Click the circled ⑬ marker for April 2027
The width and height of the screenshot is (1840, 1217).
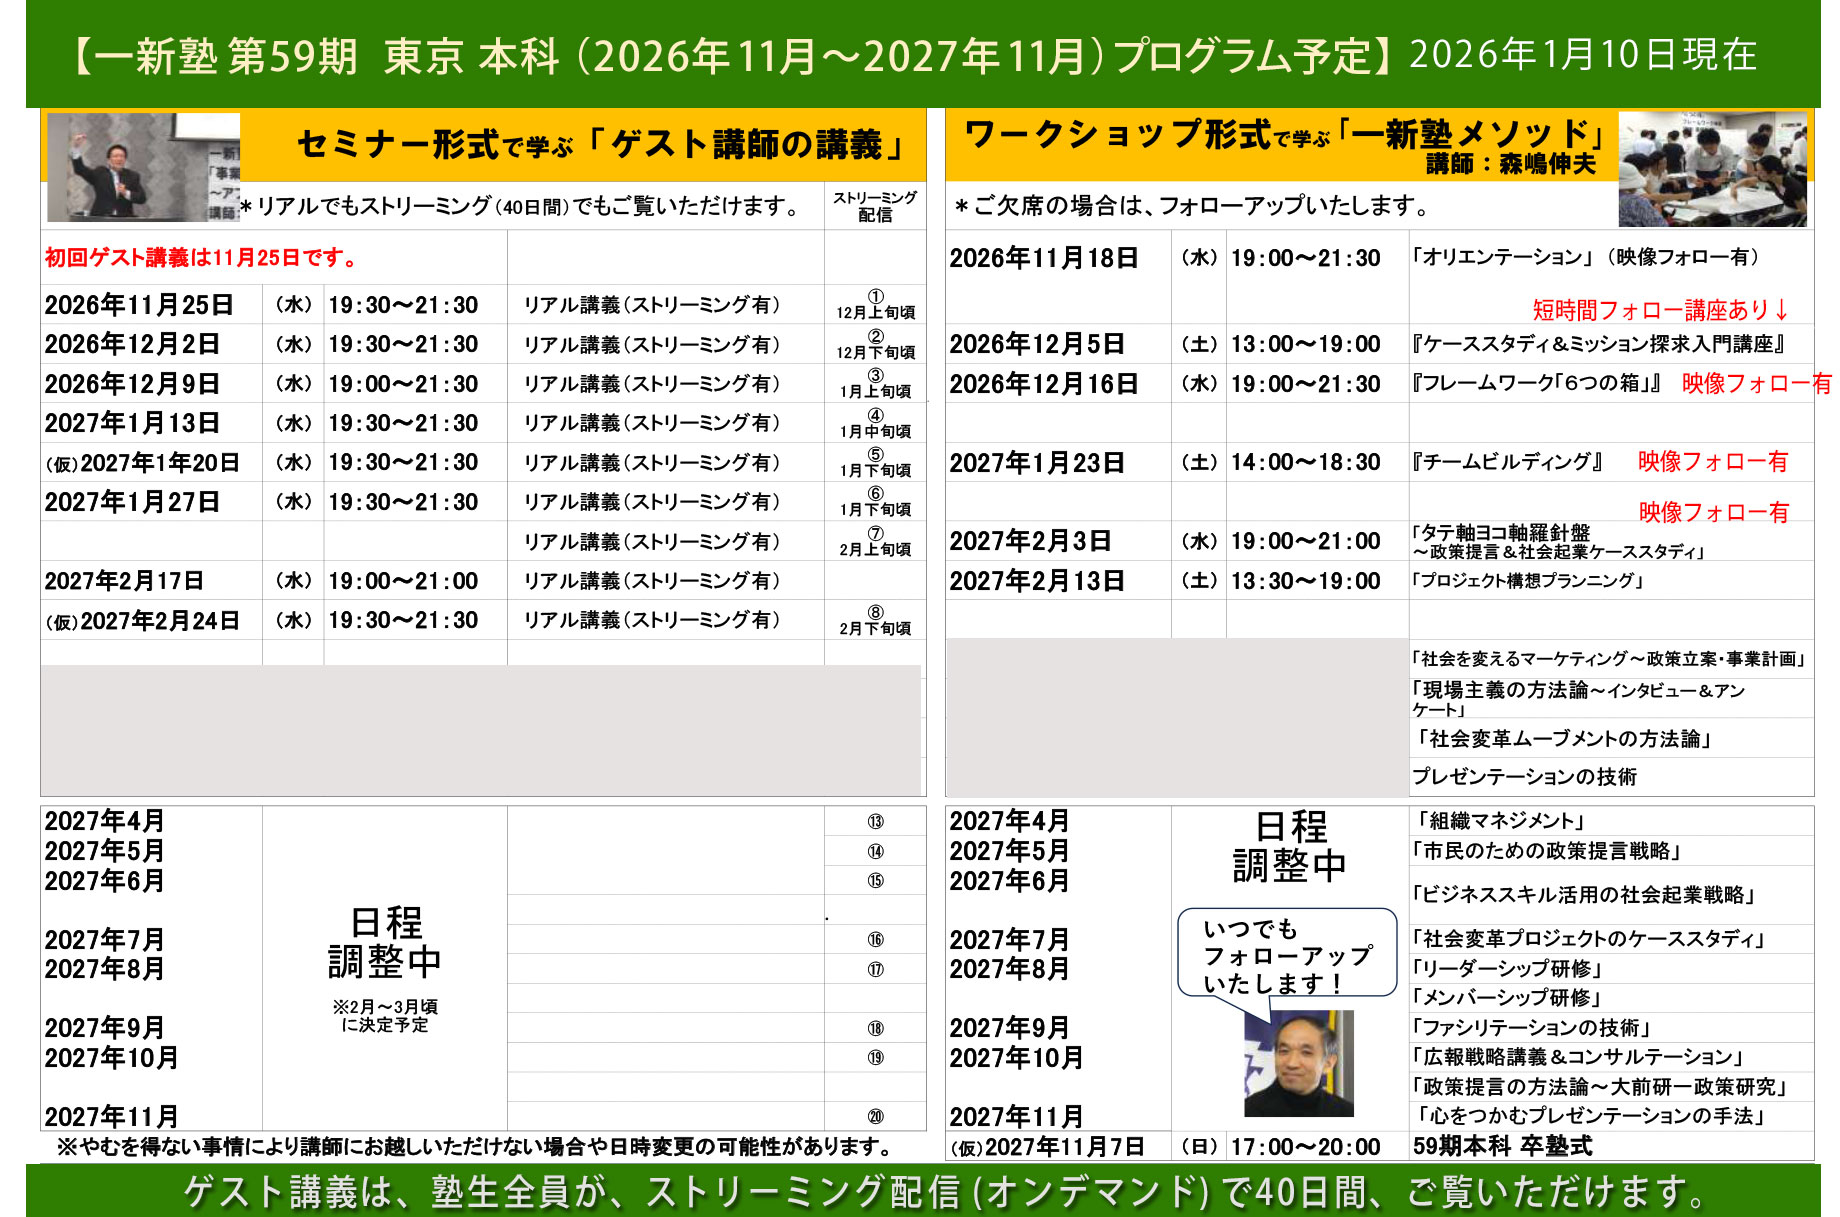(x=875, y=822)
